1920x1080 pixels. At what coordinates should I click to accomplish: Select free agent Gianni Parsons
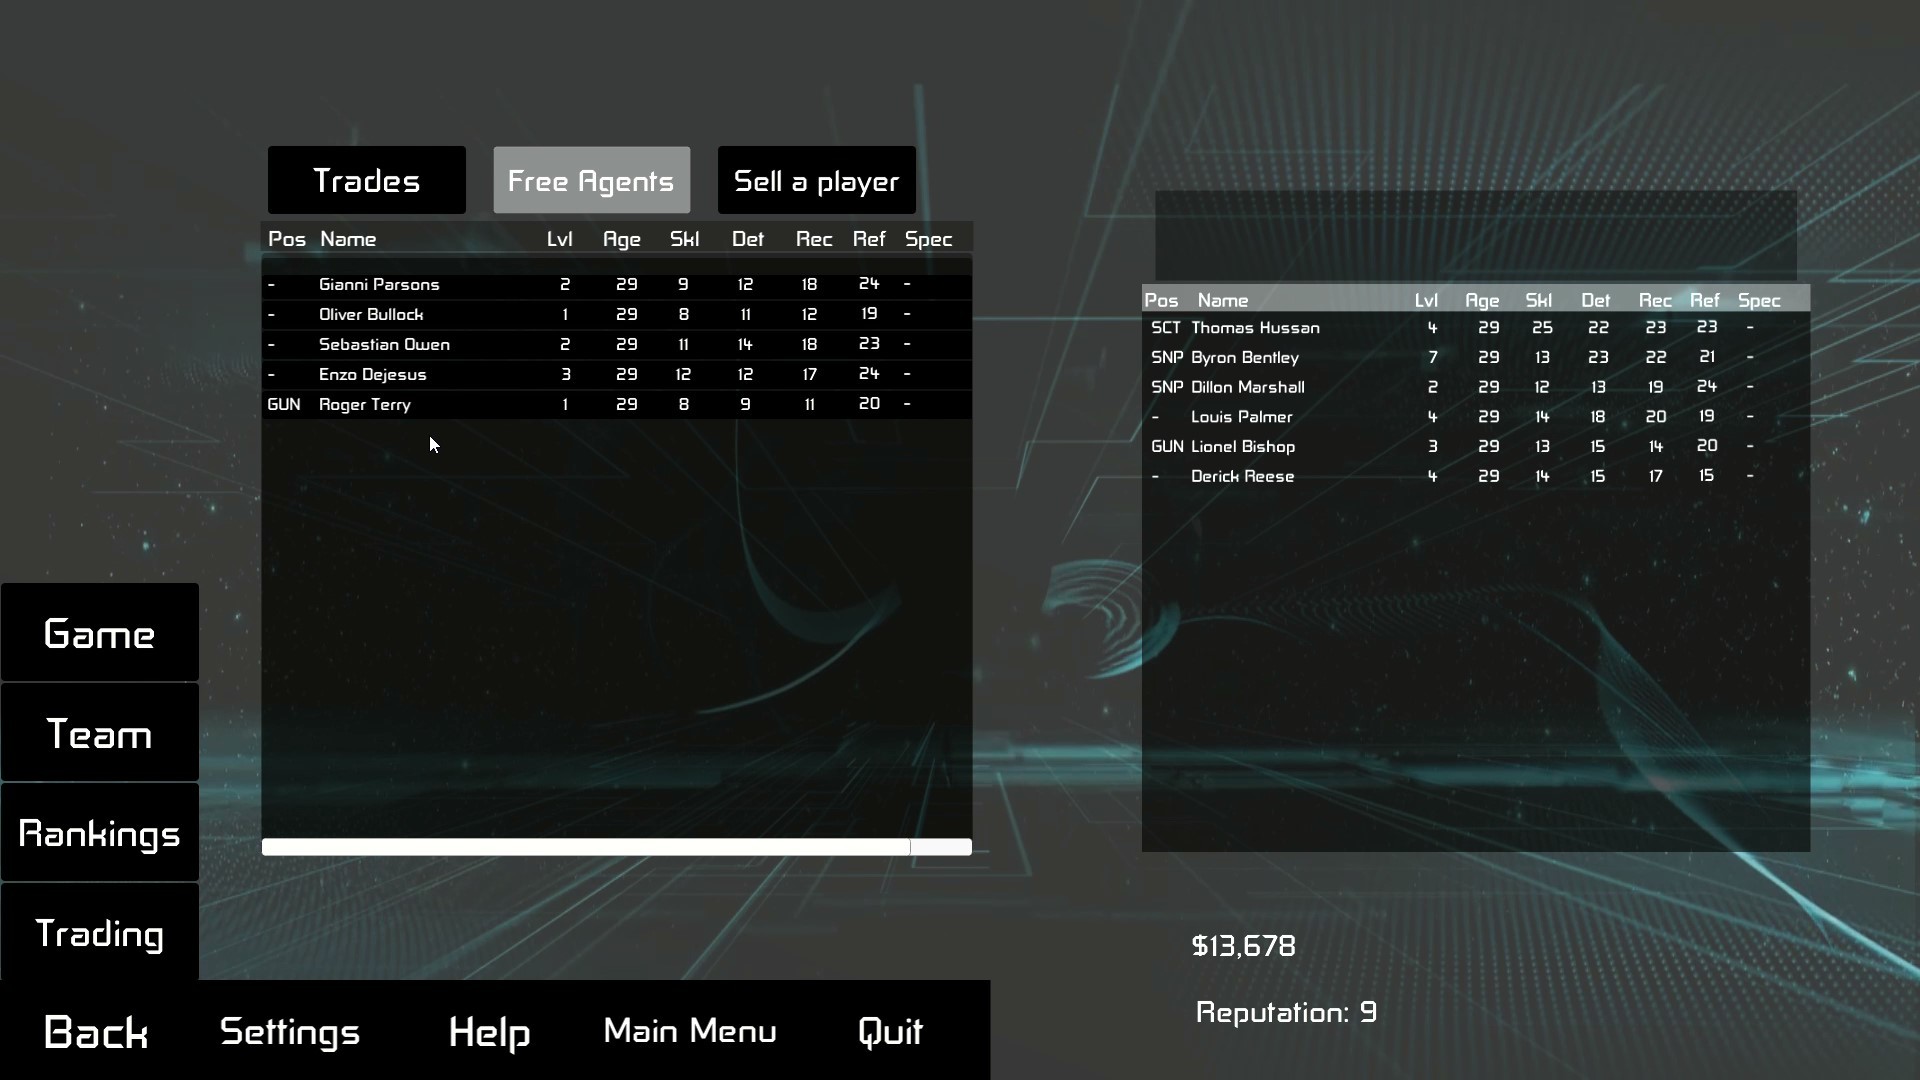(x=378, y=284)
